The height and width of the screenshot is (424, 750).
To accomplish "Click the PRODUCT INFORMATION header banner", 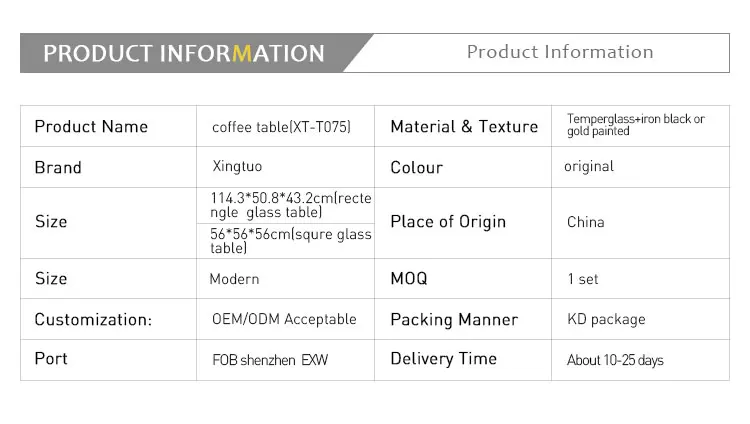I will (x=184, y=53).
